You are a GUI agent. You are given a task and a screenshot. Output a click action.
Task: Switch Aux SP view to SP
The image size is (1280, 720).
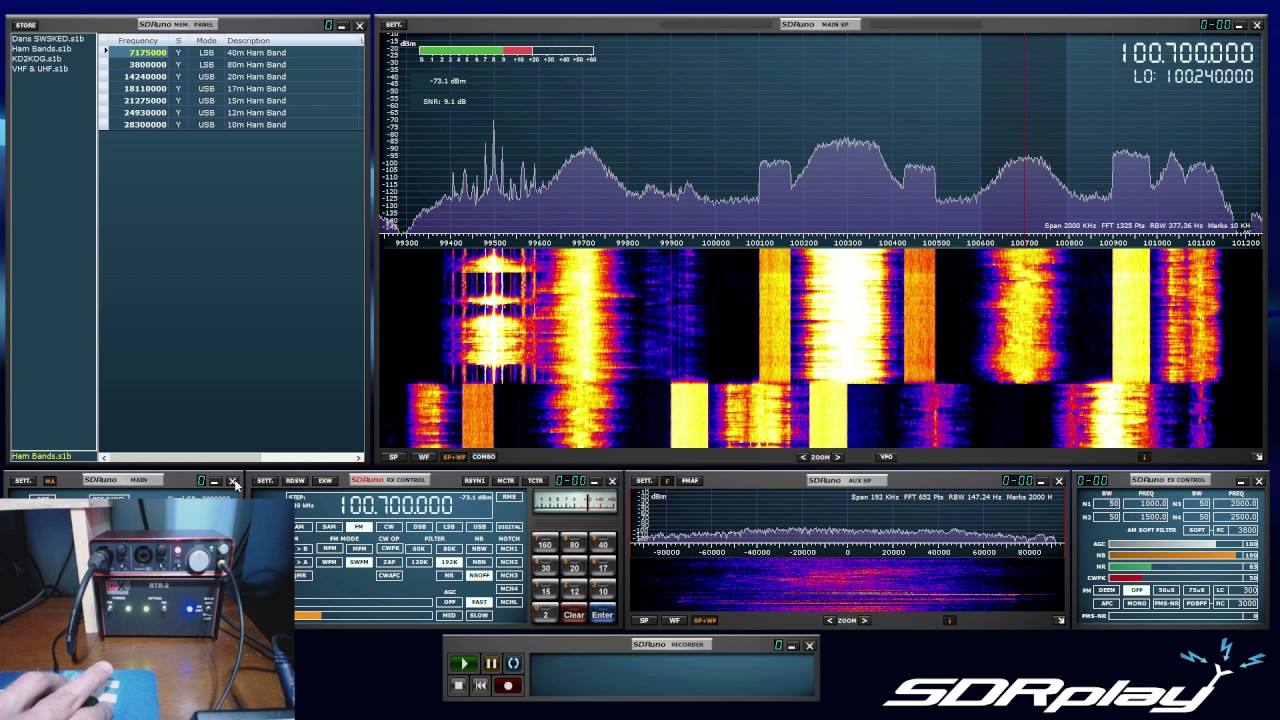pos(645,620)
